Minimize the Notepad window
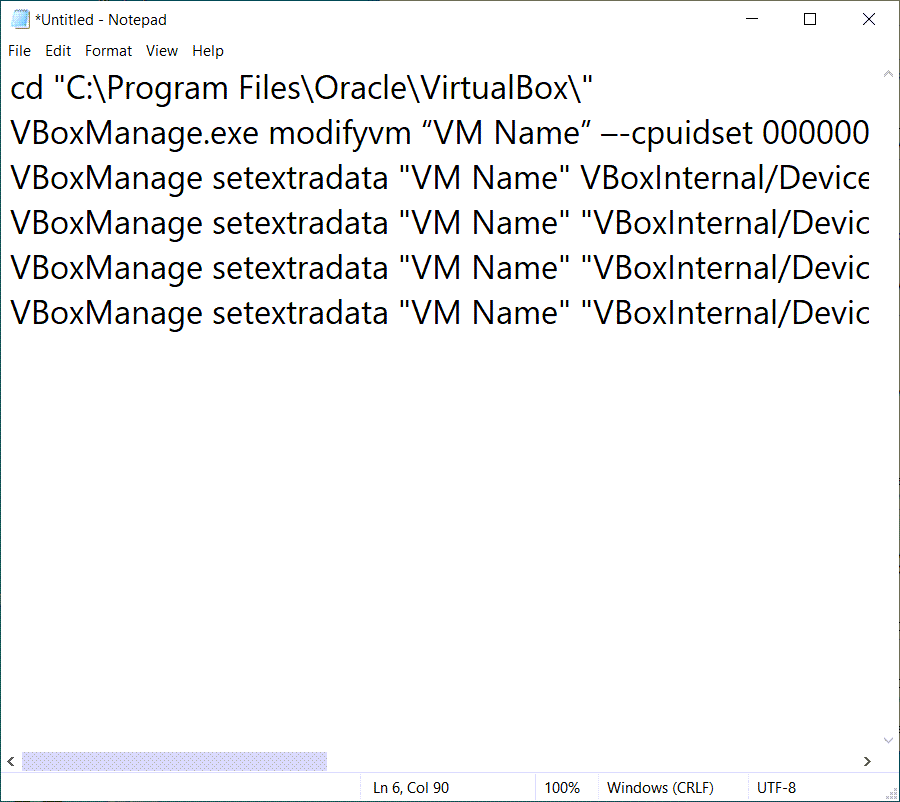The width and height of the screenshot is (900, 802). pos(752,20)
